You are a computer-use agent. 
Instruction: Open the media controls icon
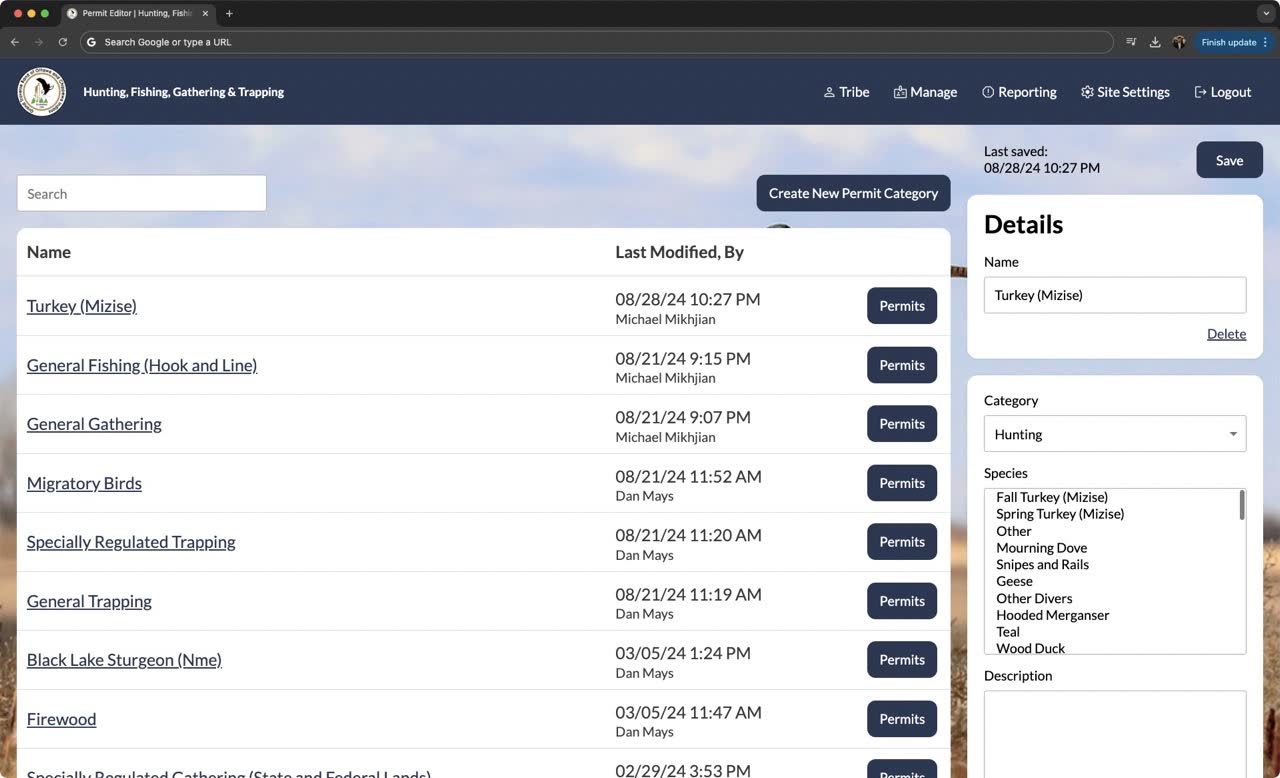point(1131,42)
